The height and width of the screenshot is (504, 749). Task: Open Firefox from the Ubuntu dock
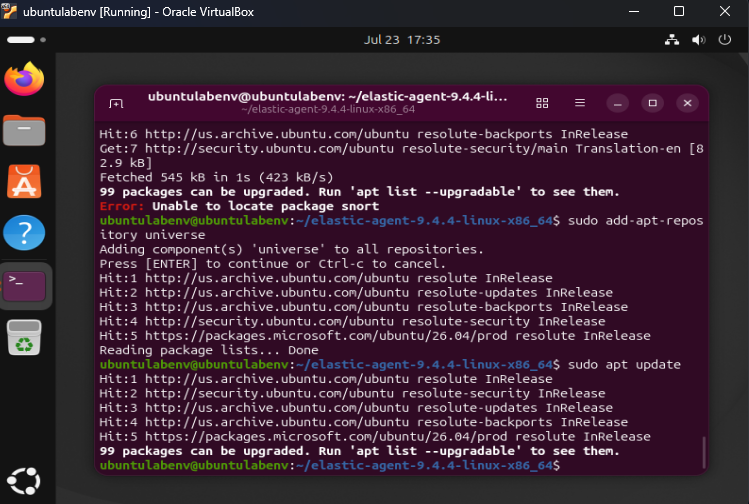(24, 79)
